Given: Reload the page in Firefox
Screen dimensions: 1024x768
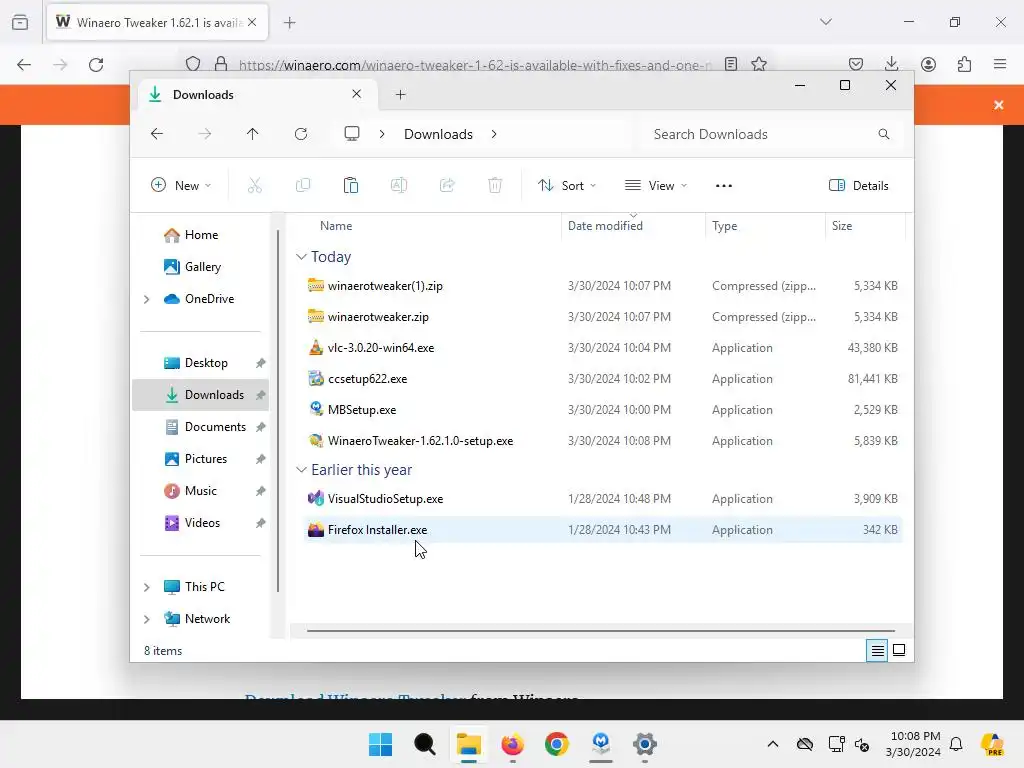Looking at the screenshot, I should pos(96,65).
